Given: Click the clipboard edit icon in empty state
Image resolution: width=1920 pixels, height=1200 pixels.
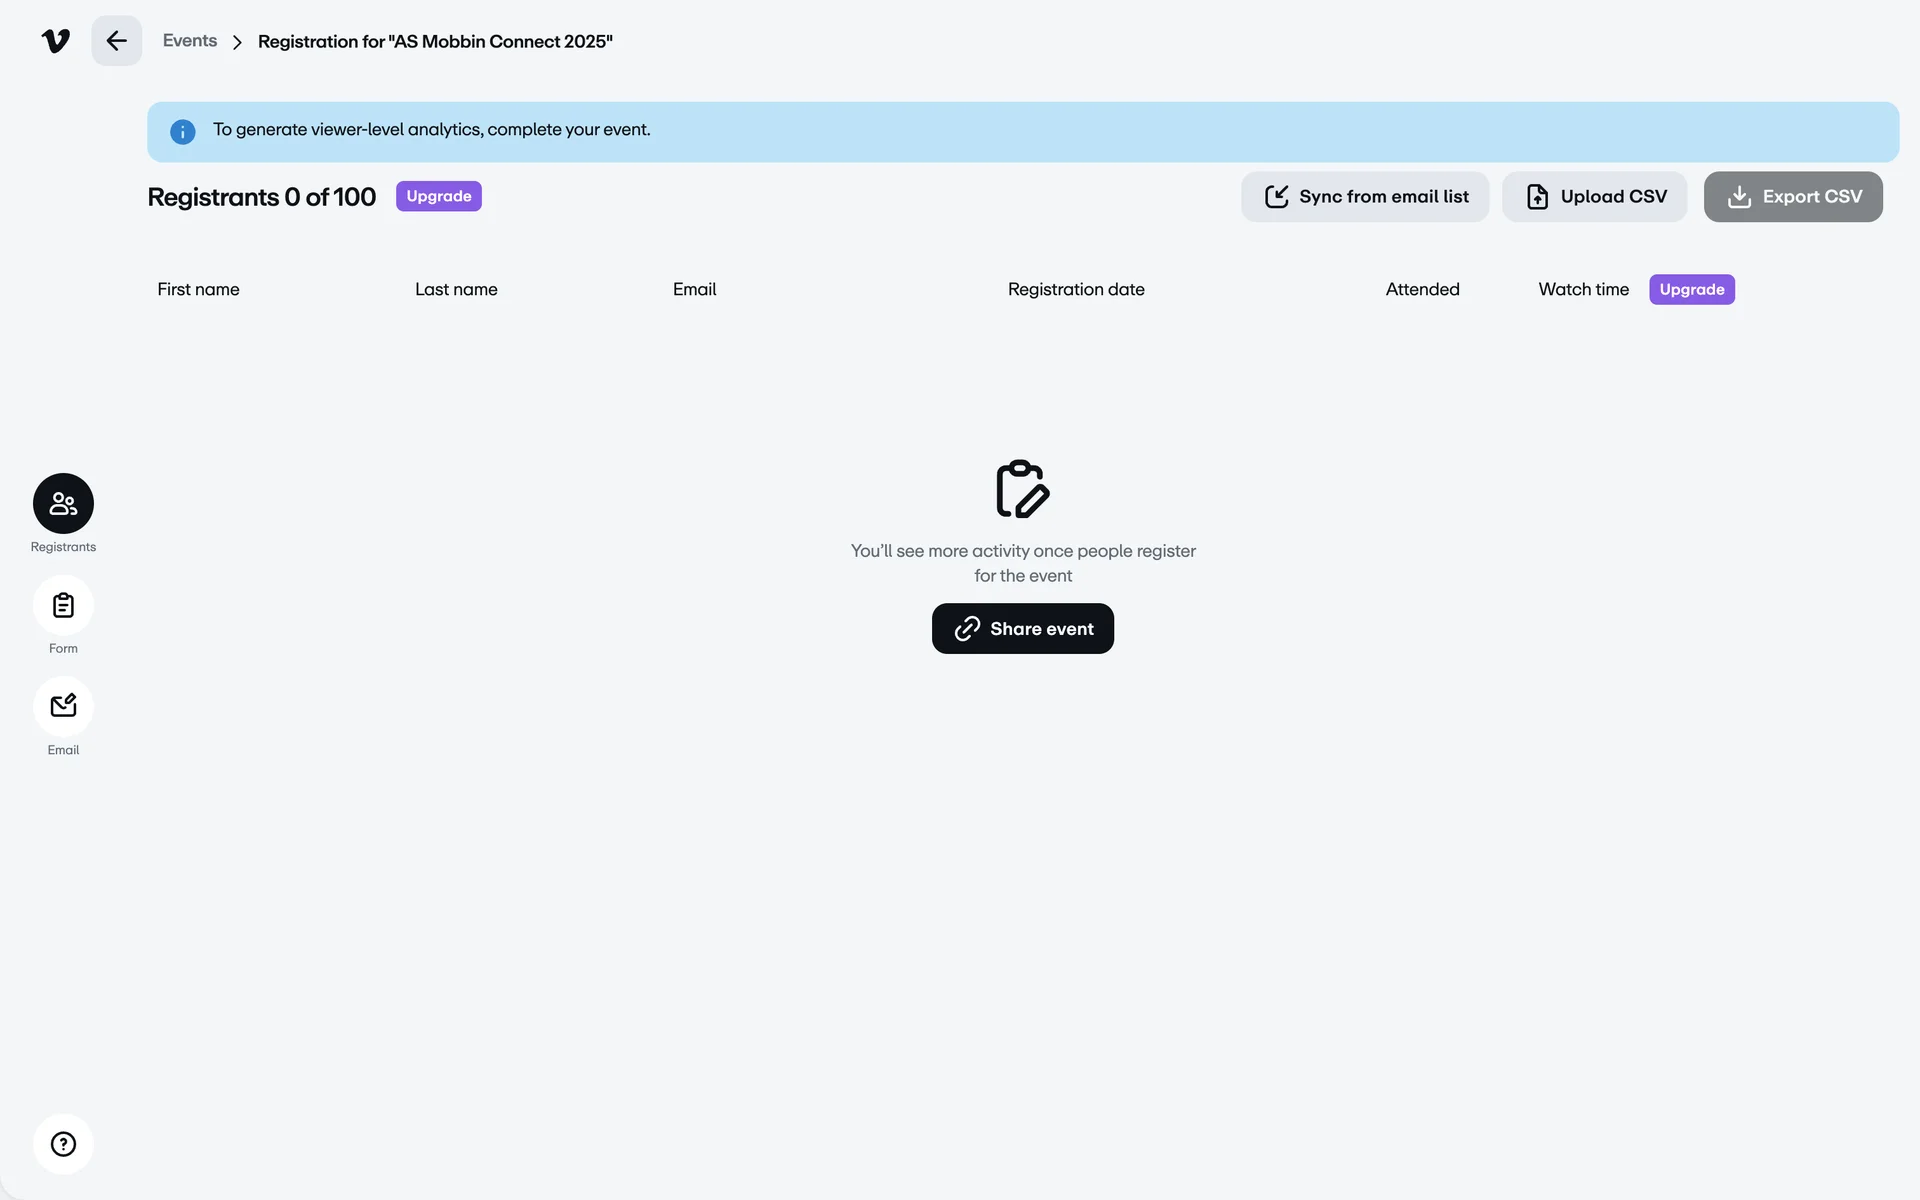Looking at the screenshot, I should click(x=1022, y=489).
